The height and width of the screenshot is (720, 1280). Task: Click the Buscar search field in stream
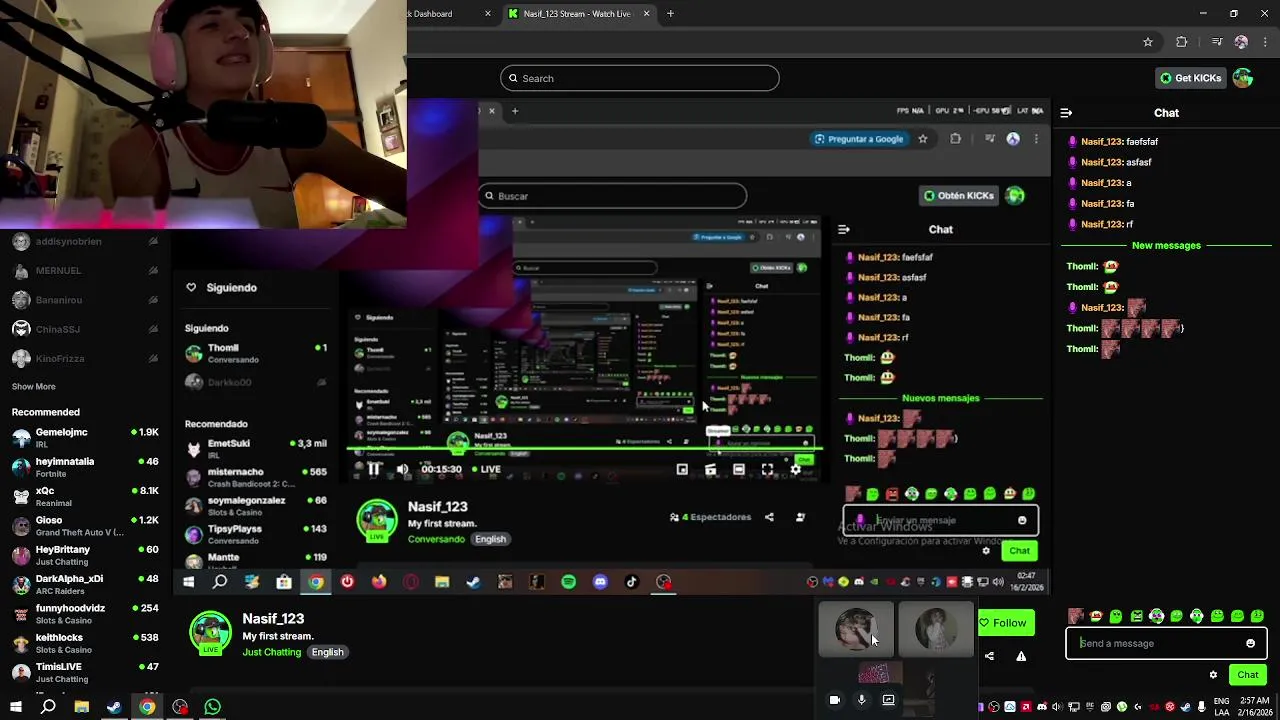click(x=612, y=196)
